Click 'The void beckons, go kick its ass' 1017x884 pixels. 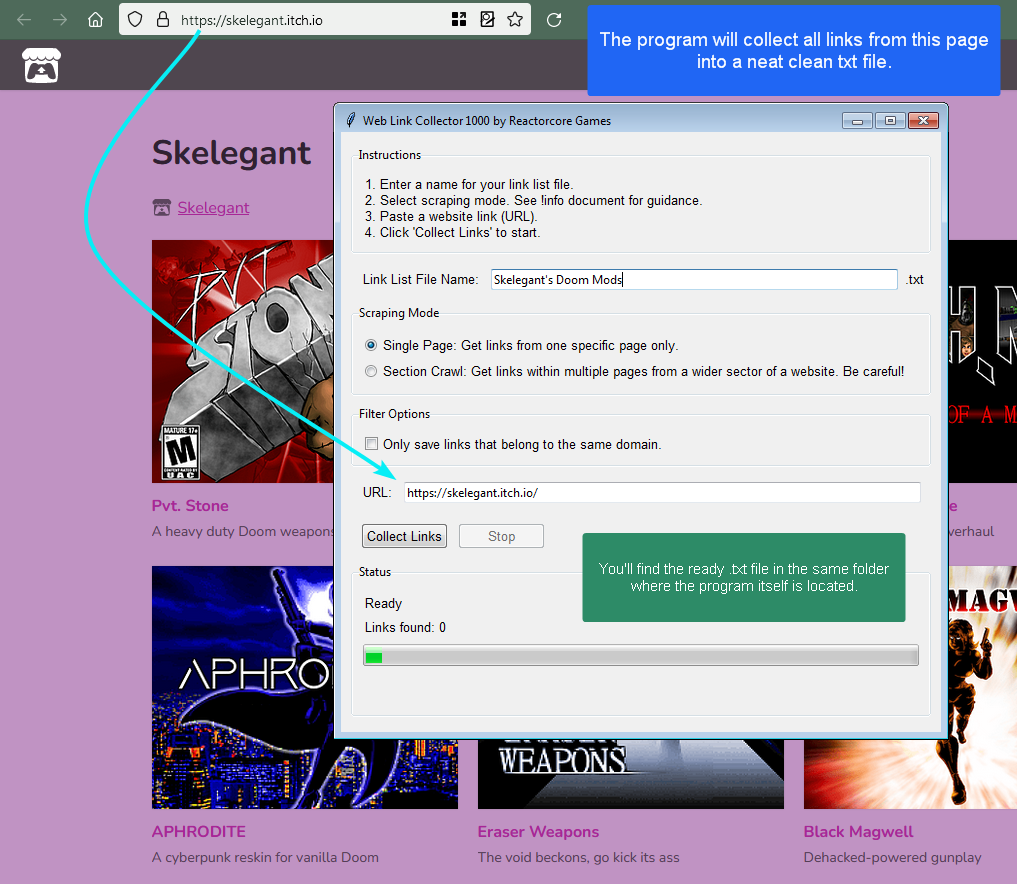(579, 857)
